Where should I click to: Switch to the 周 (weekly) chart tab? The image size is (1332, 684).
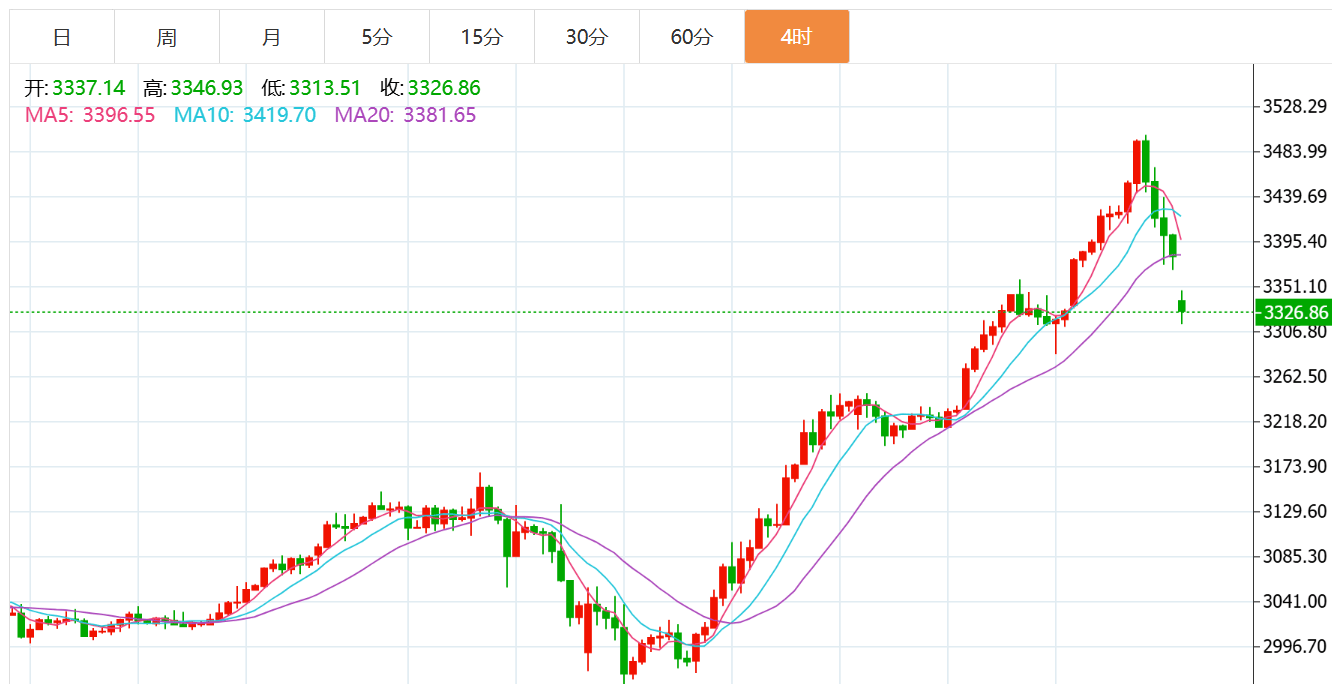[x=167, y=37]
